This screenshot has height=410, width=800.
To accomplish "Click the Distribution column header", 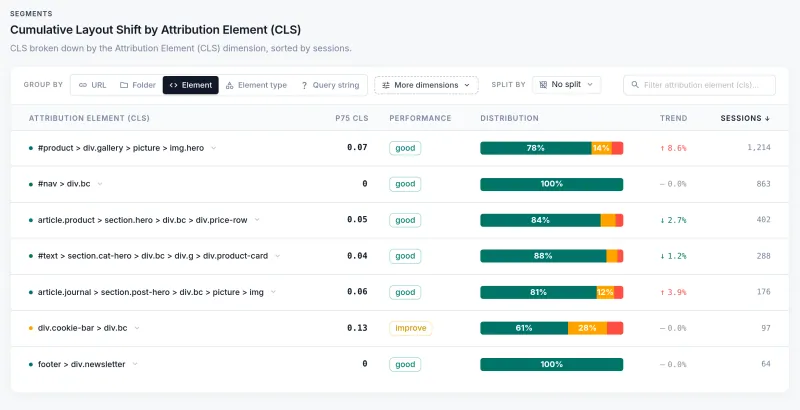I will pyautogui.click(x=509, y=118).
